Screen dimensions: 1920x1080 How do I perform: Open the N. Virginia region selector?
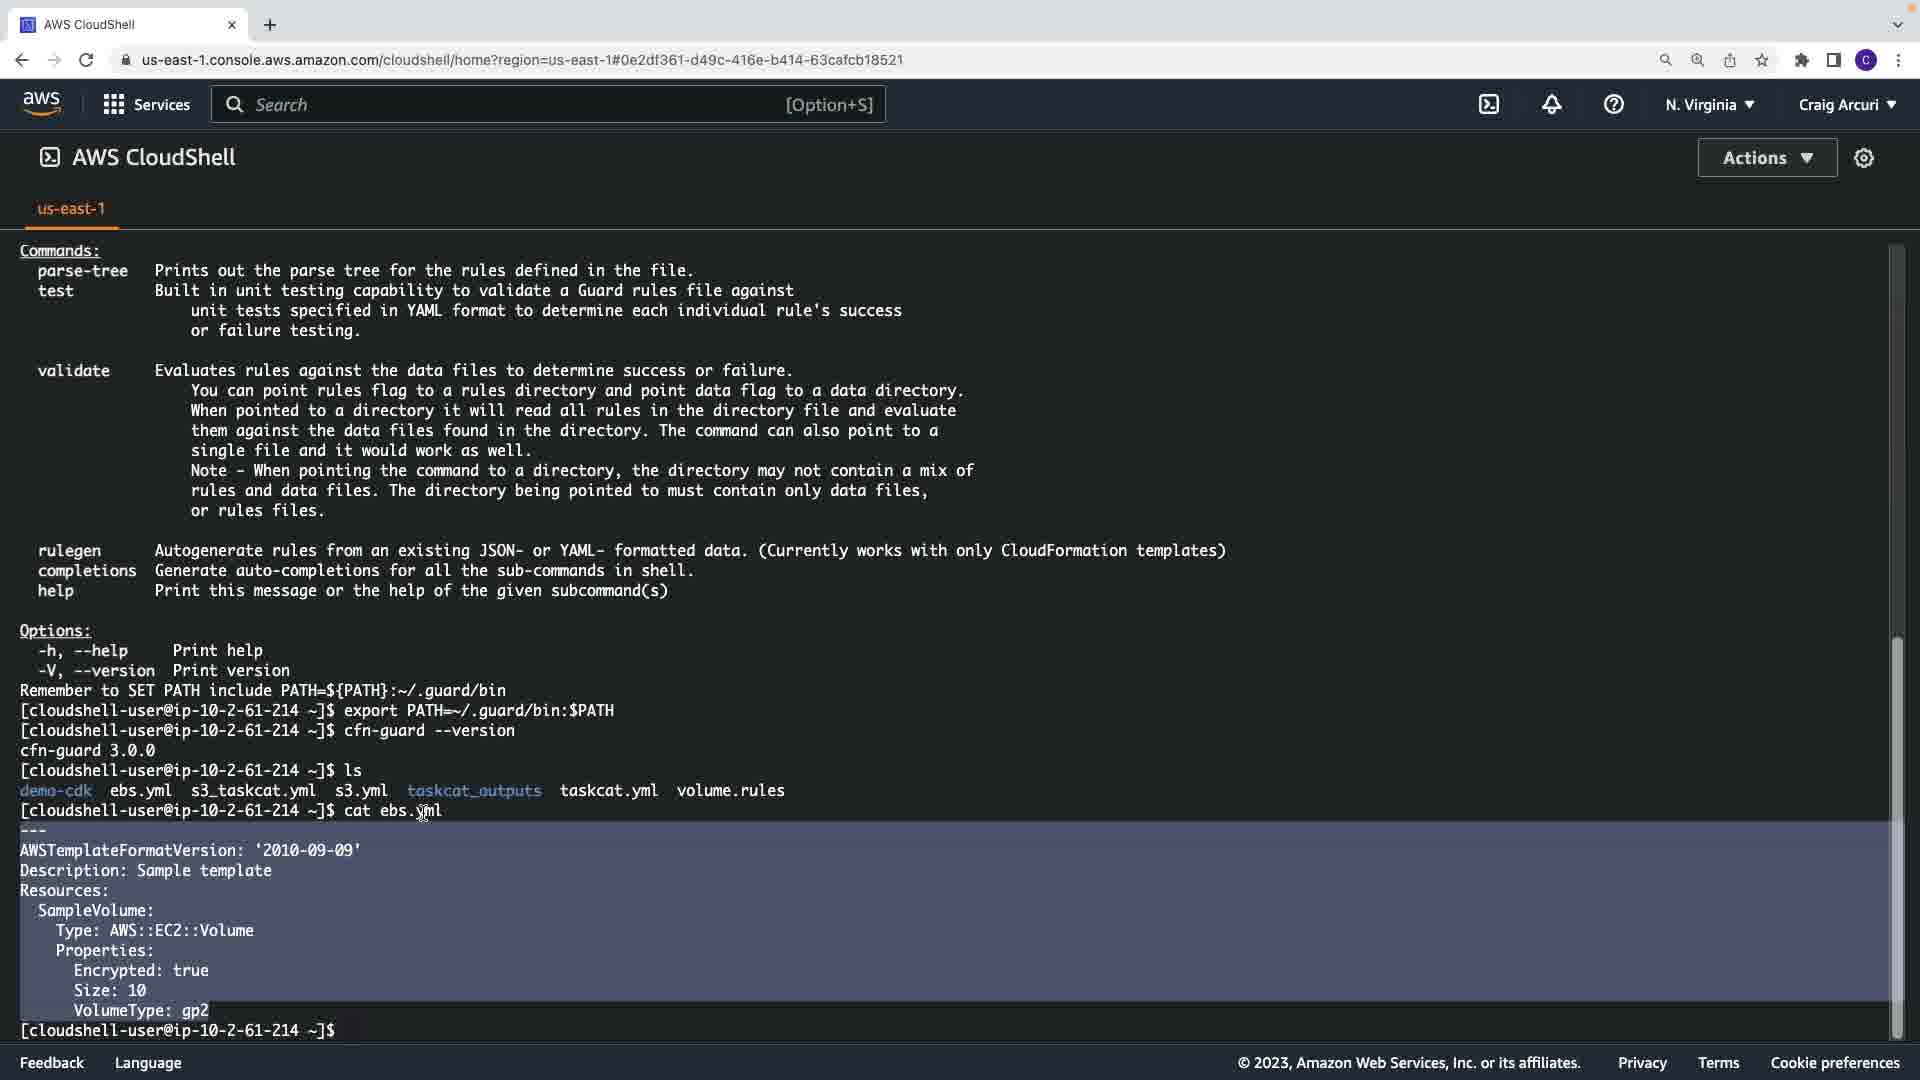pos(1709,104)
